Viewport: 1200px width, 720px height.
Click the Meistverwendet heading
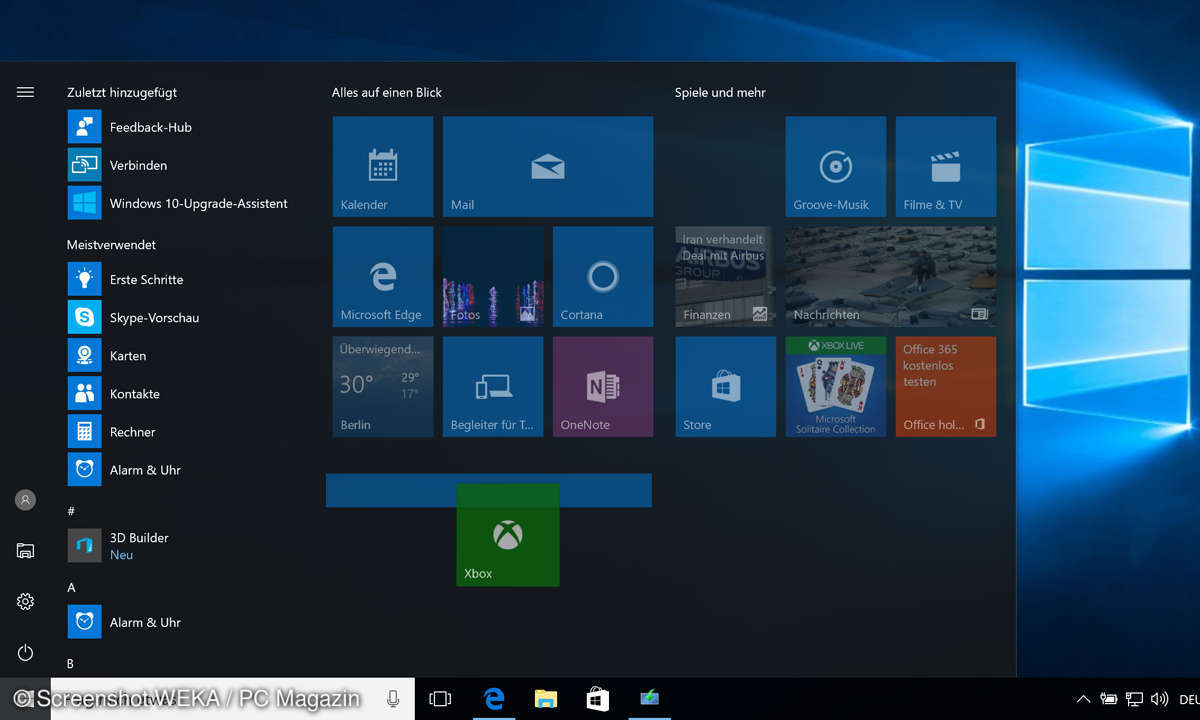[x=111, y=244]
